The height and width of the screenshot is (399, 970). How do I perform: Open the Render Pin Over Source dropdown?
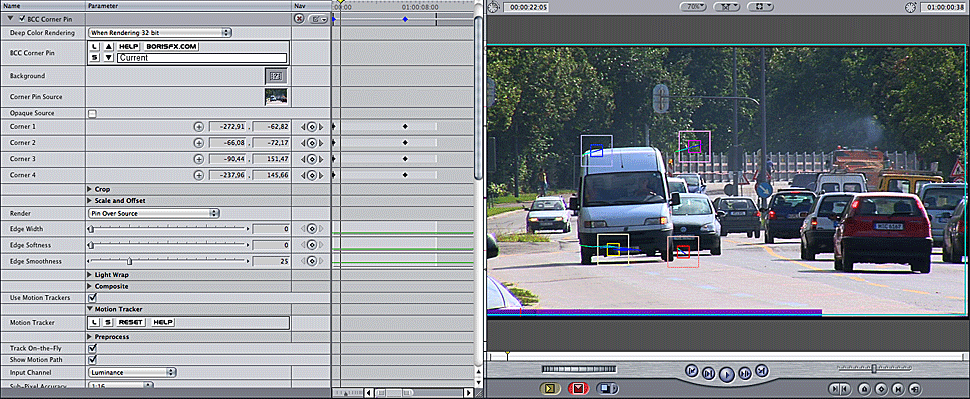tap(154, 213)
